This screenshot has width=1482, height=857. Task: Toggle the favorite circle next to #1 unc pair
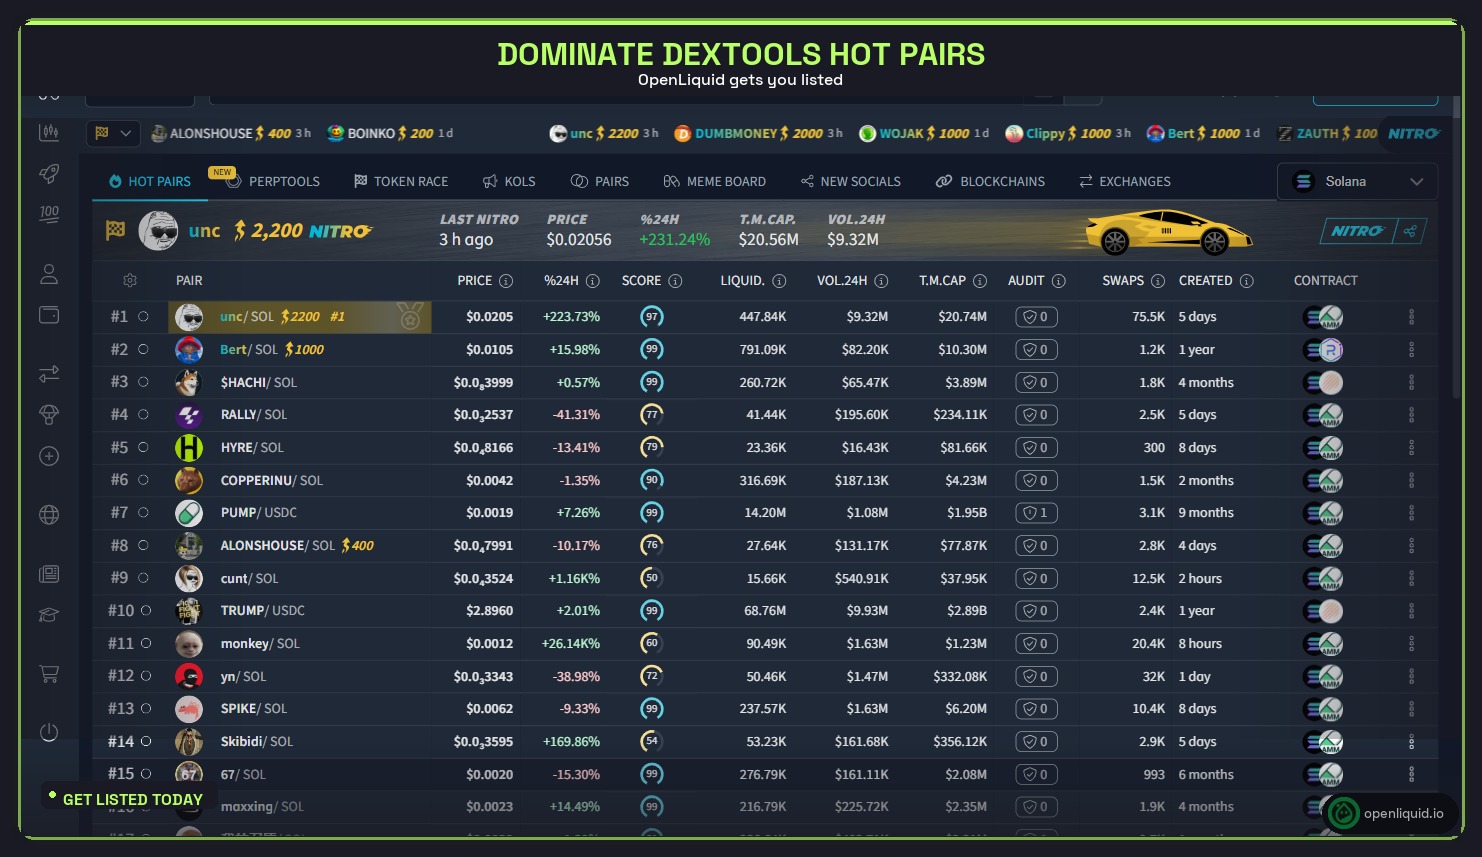coord(143,316)
